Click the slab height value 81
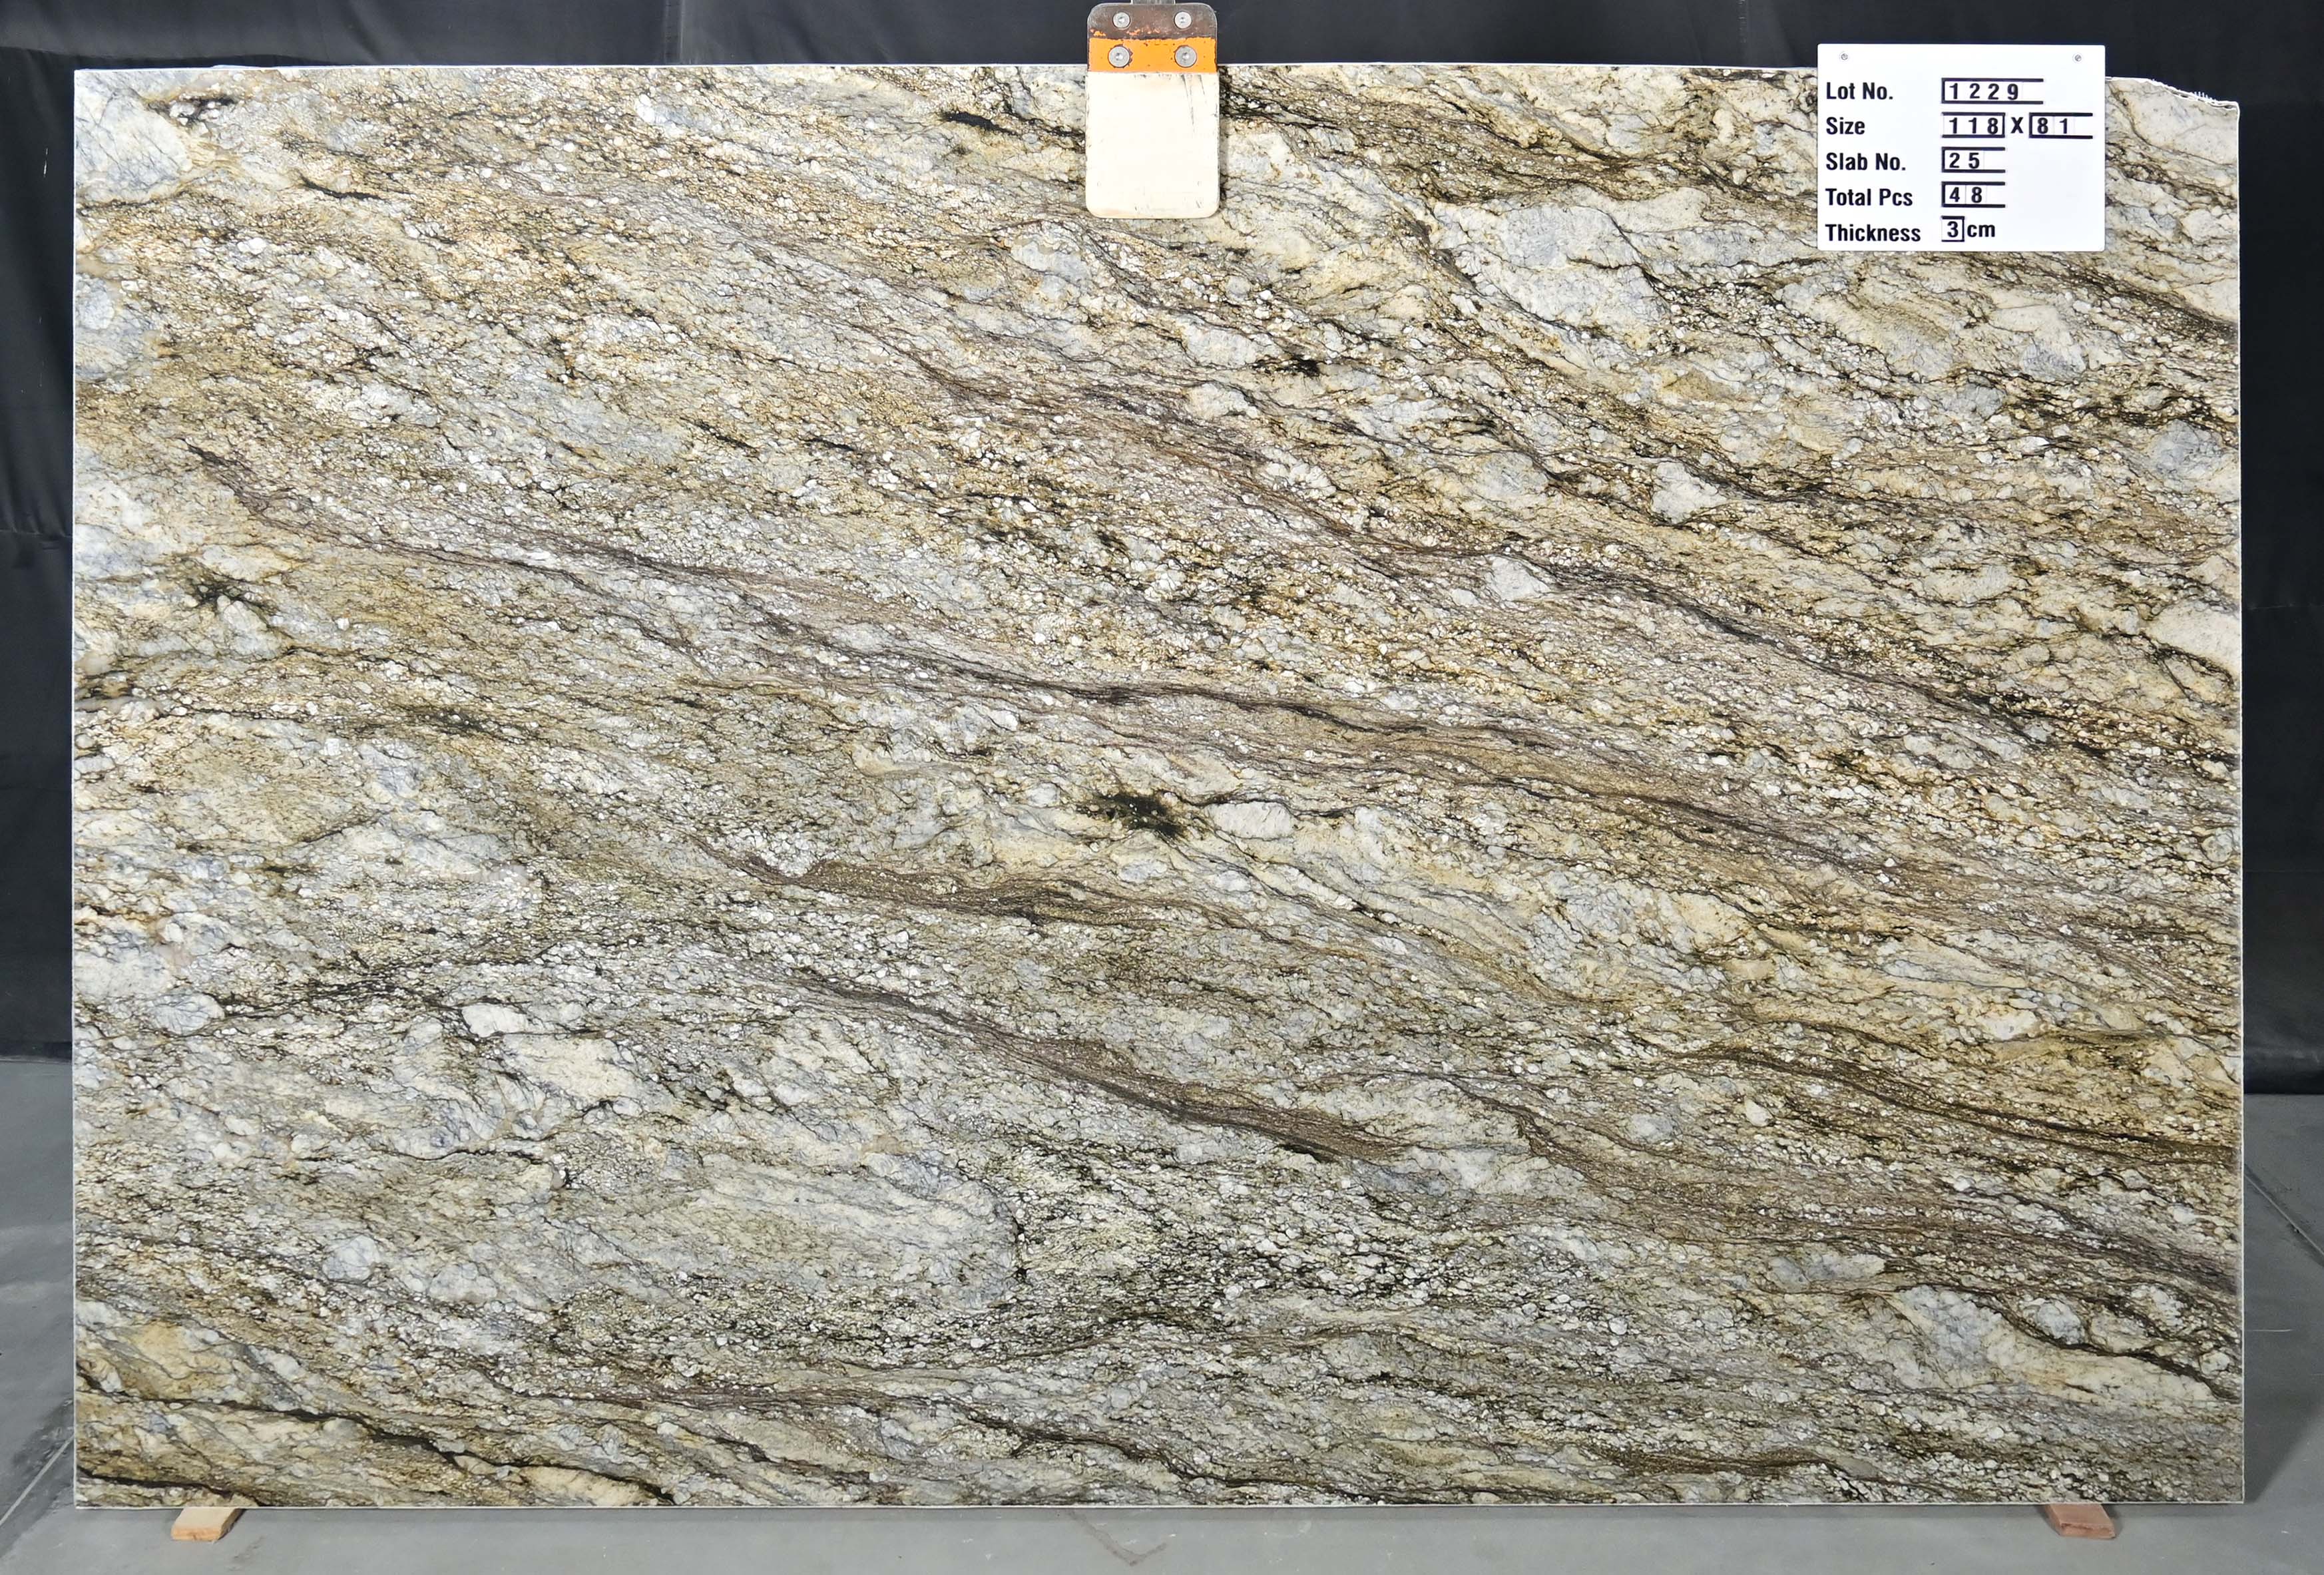2324x1575 pixels. click(x=2053, y=126)
